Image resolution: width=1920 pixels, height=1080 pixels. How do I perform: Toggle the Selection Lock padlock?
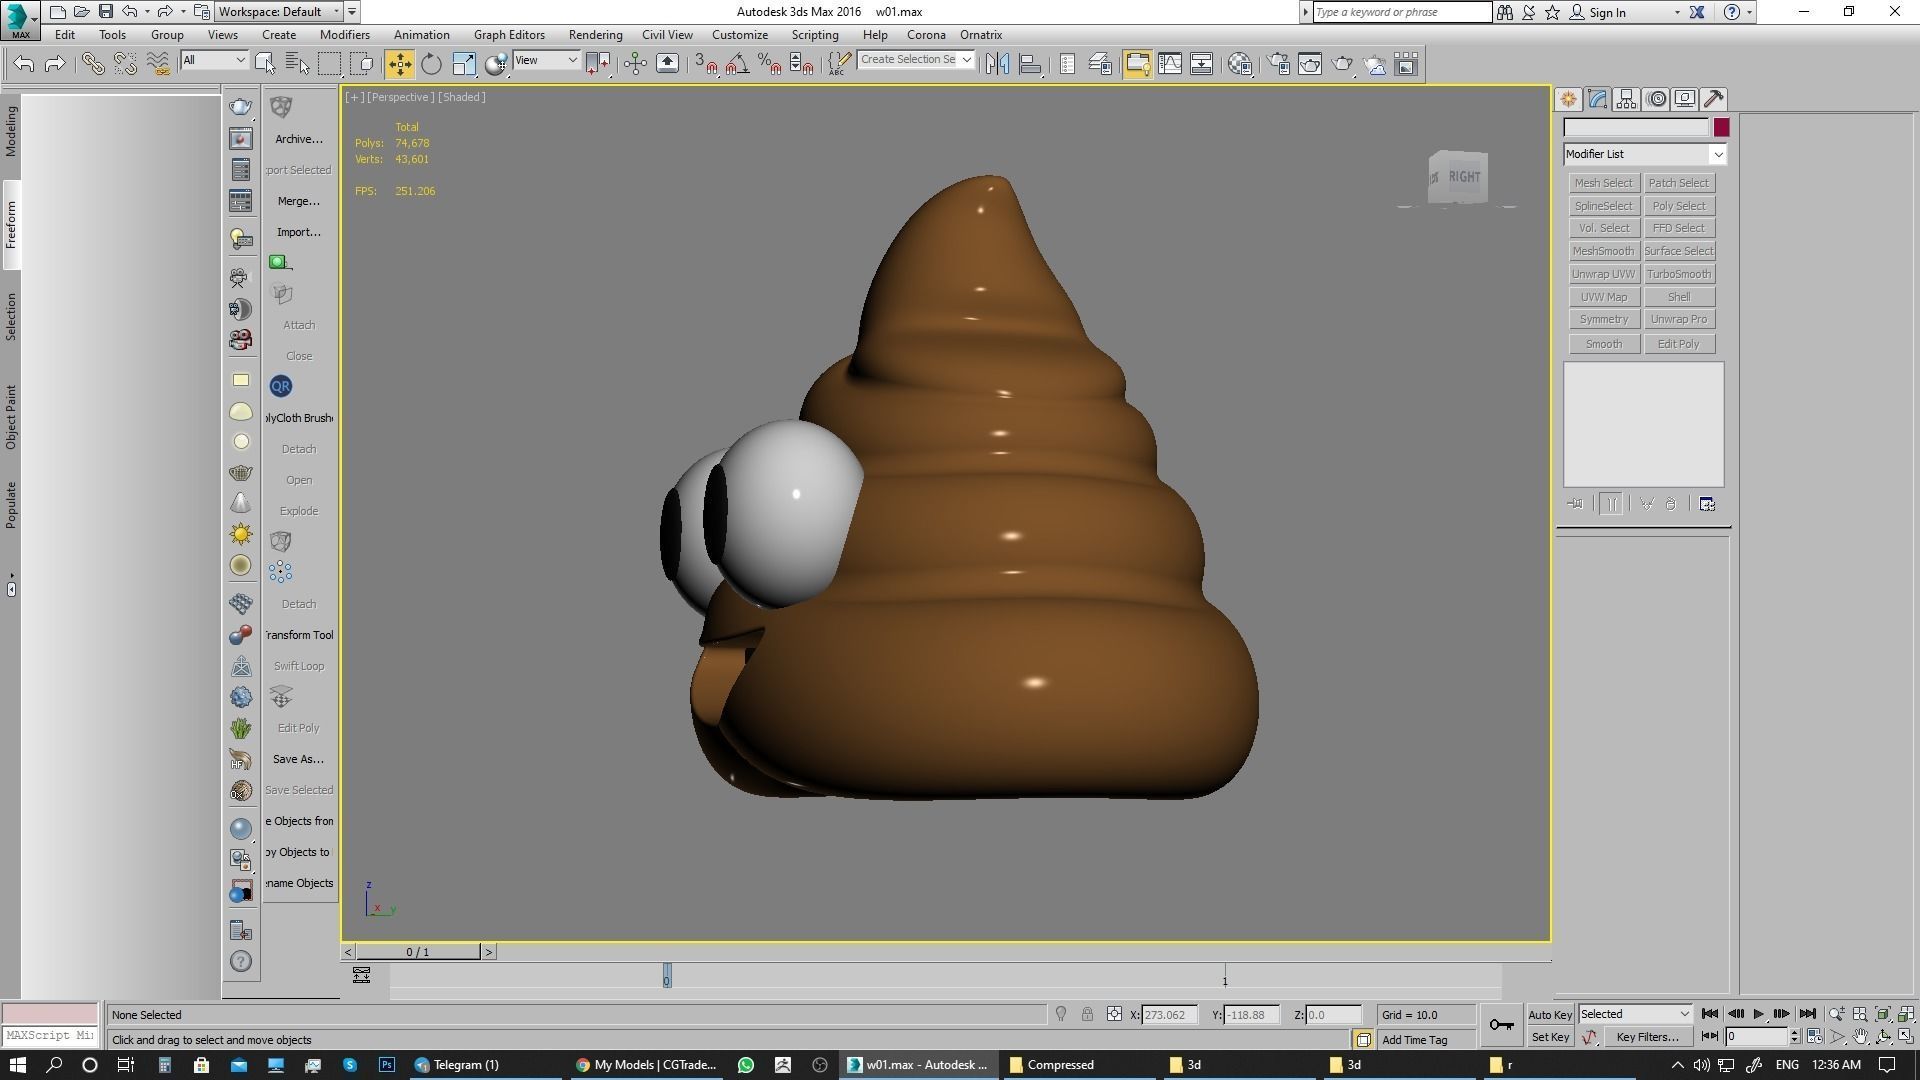[1087, 1014]
